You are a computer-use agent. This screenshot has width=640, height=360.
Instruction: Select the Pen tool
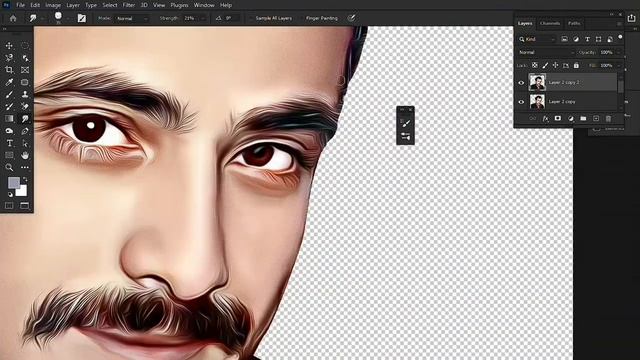25,131
